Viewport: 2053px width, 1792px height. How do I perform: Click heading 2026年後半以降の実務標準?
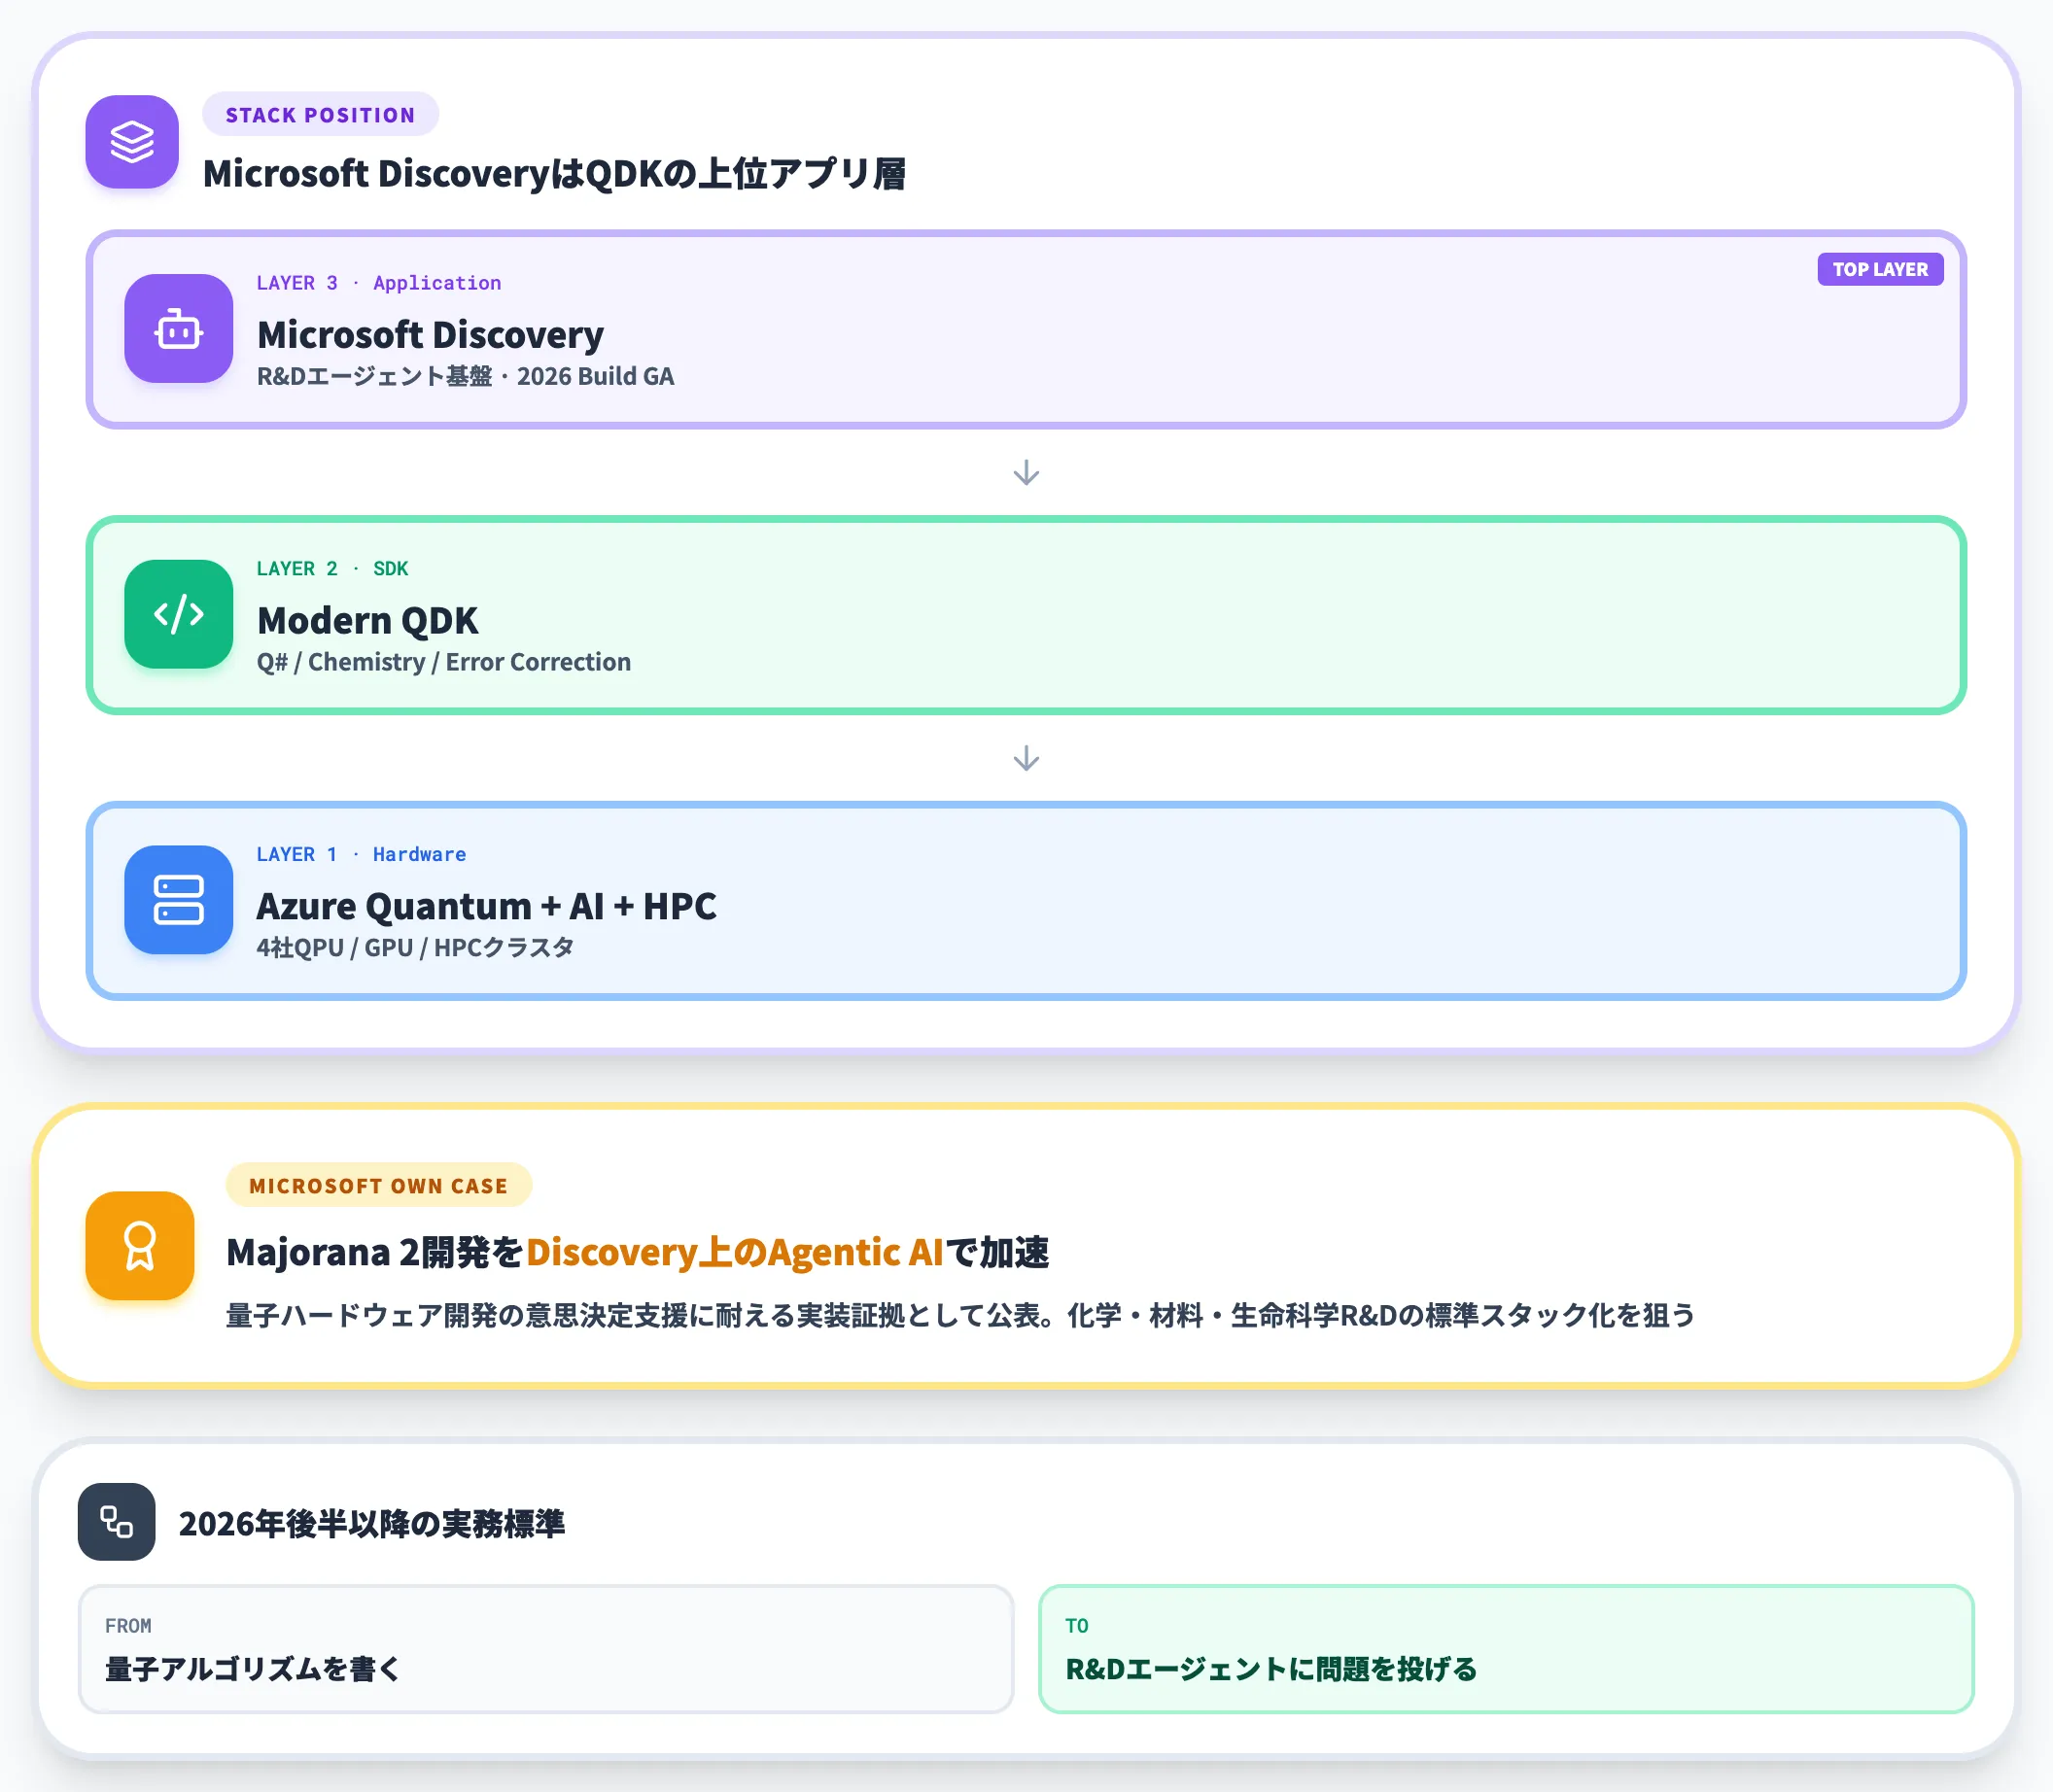372,1524
